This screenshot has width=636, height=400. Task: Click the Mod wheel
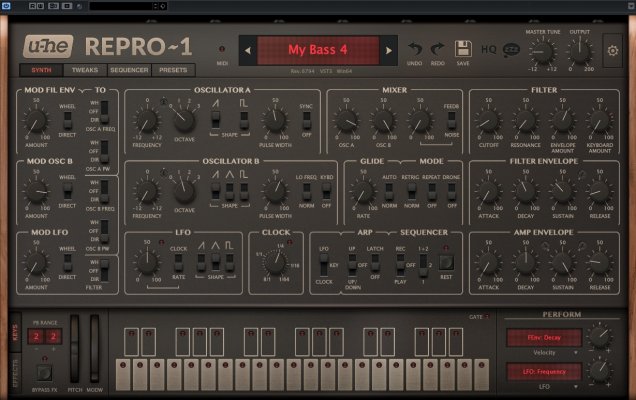point(95,349)
